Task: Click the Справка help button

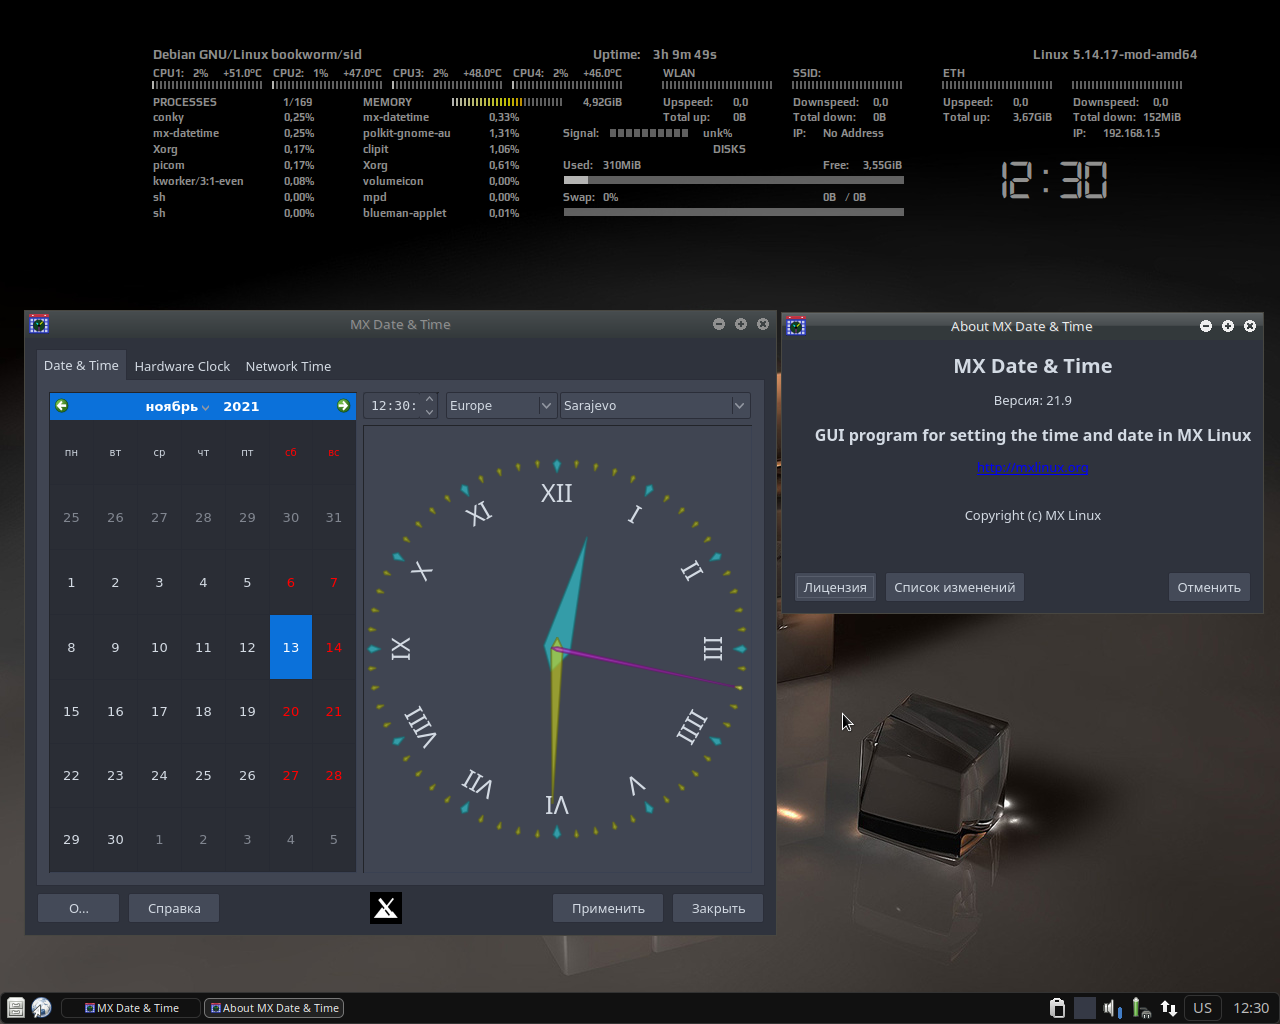Action: click(174, 908)
